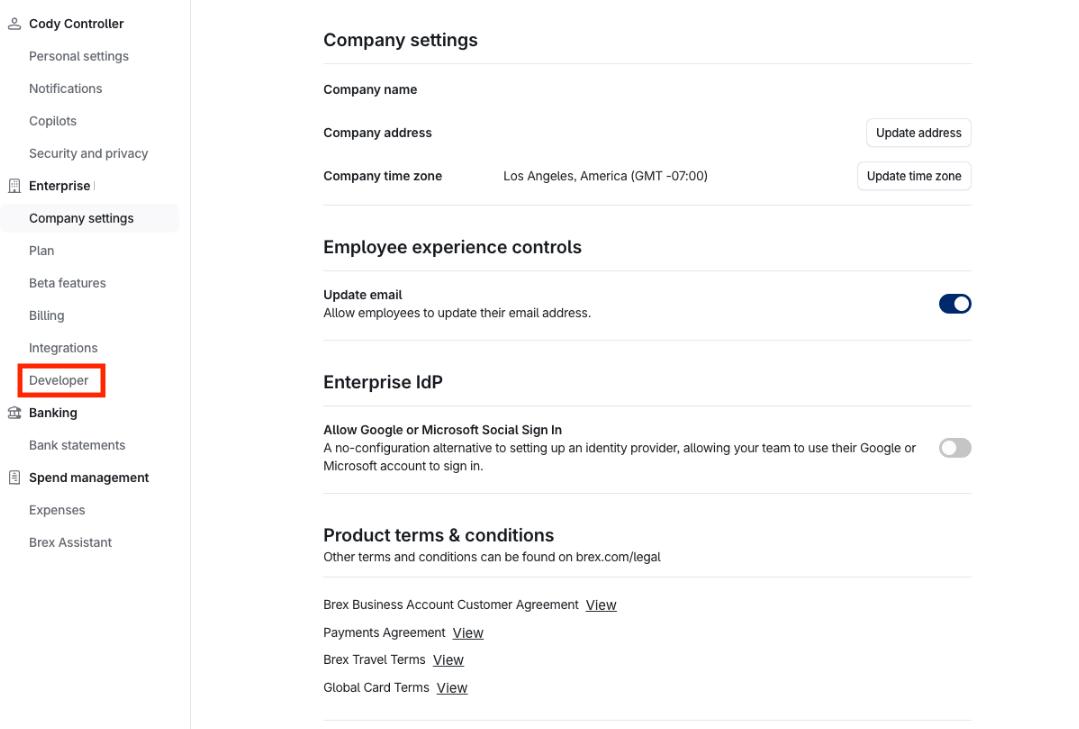The image size is (1079, 729).
Task: Go to Integrations in the sidebar
Action: (x=63, y=348)
